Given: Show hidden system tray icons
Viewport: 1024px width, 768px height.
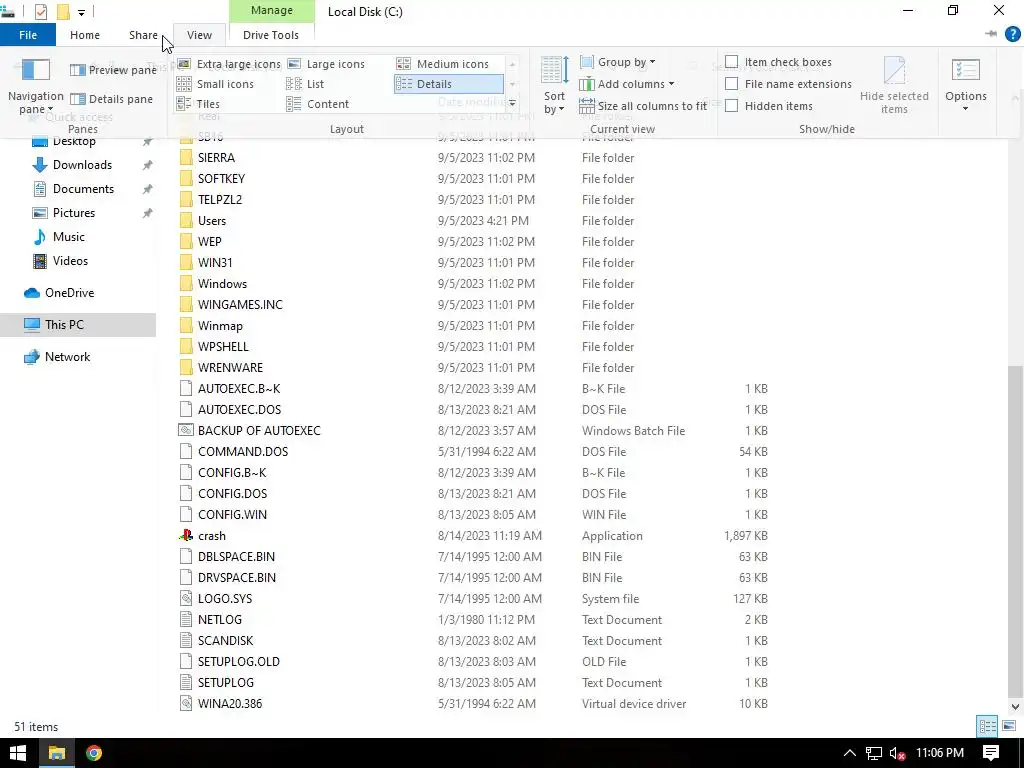Looking at the screenshot, I should pos(849,753).
